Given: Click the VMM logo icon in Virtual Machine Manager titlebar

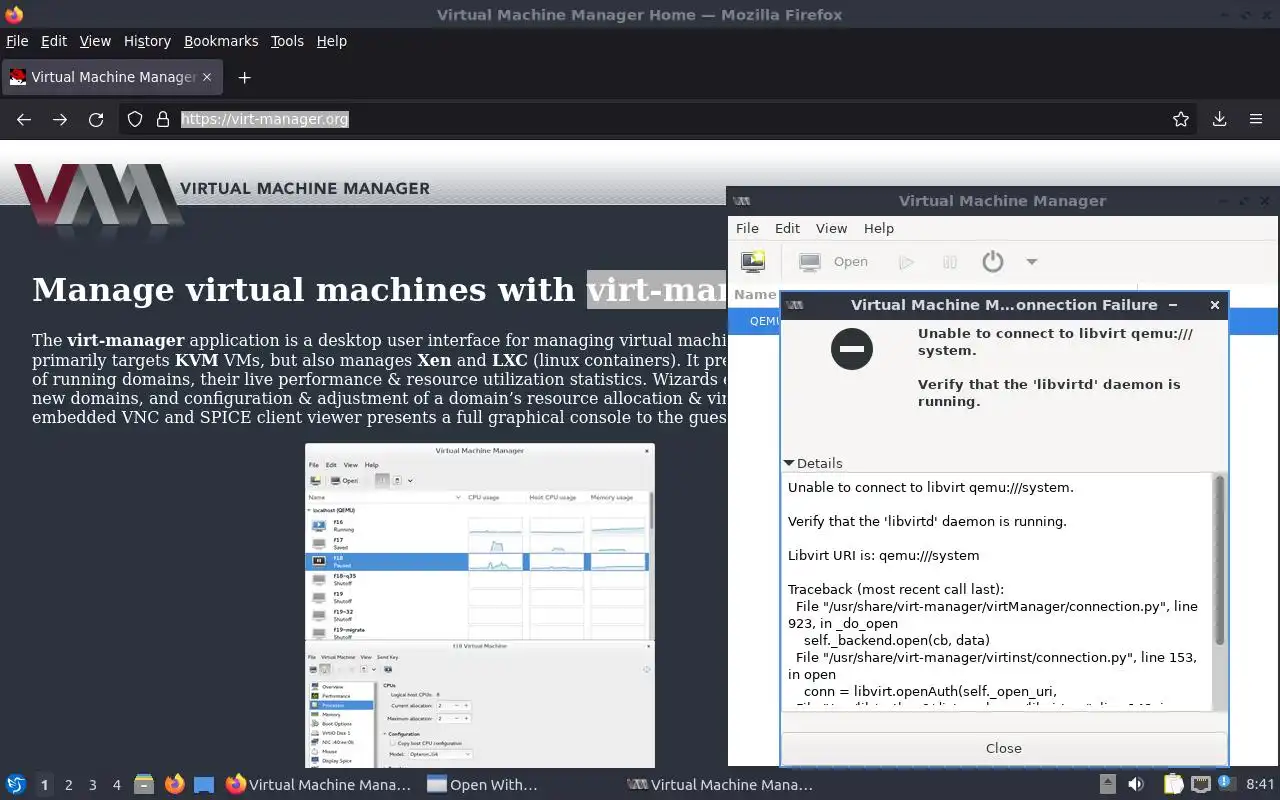Looking at the screenshot, I should click(741, 201).
